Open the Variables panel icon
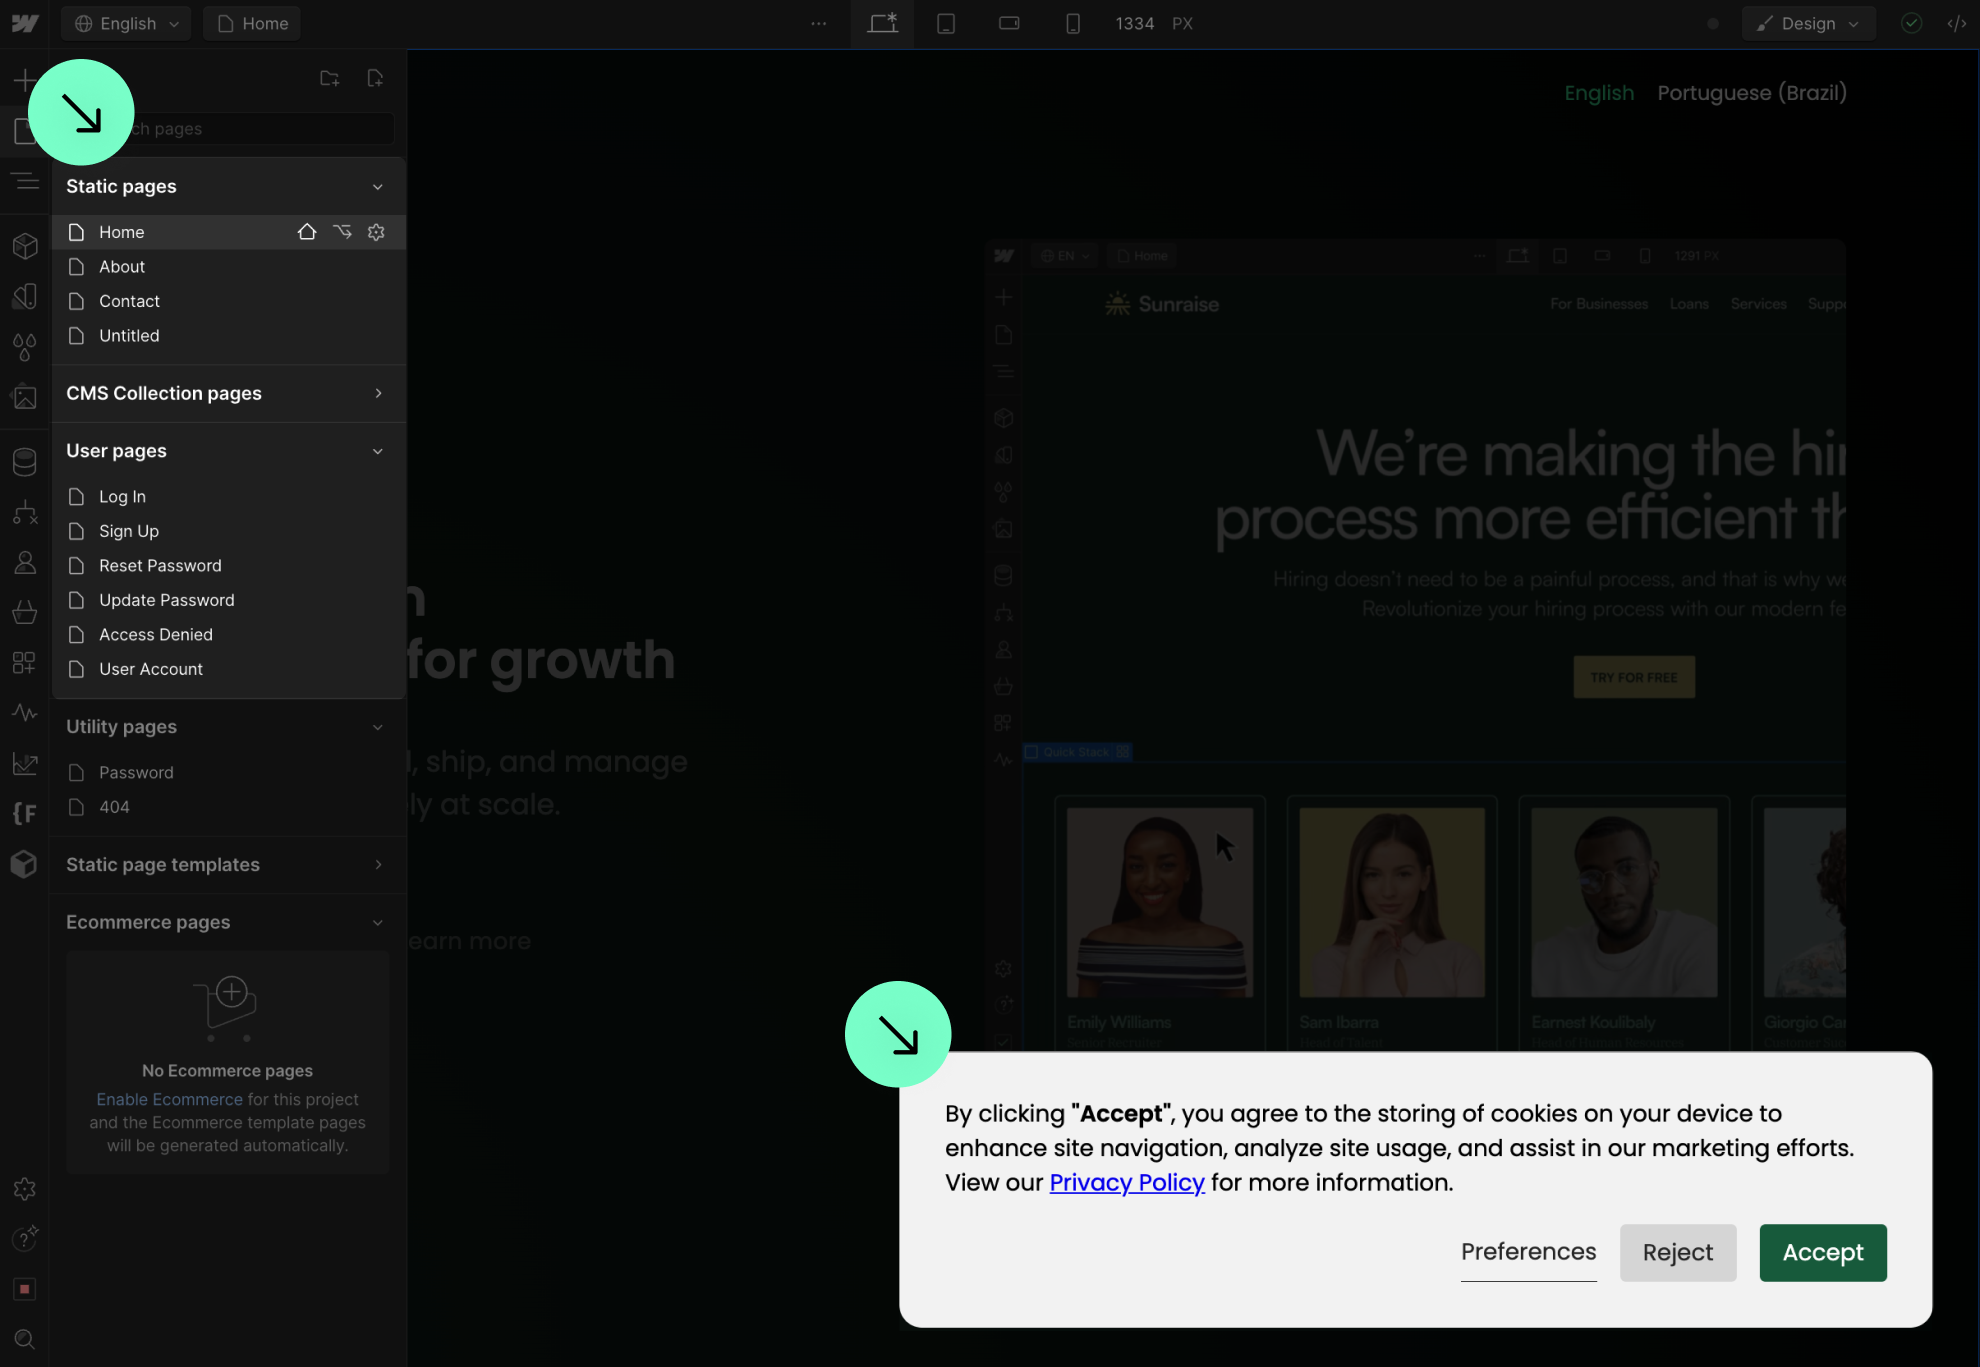Image resolution: width=1980 pixels, height=1367 pixels. [25, 347]
